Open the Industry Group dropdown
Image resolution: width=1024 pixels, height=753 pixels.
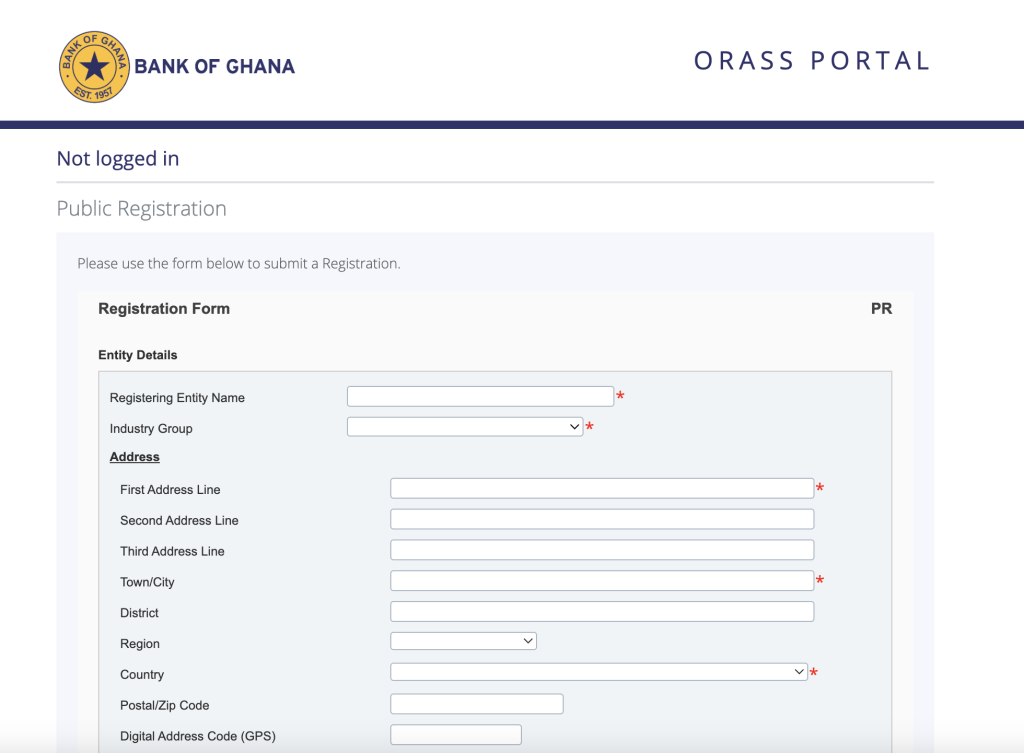tap(465, 428)
